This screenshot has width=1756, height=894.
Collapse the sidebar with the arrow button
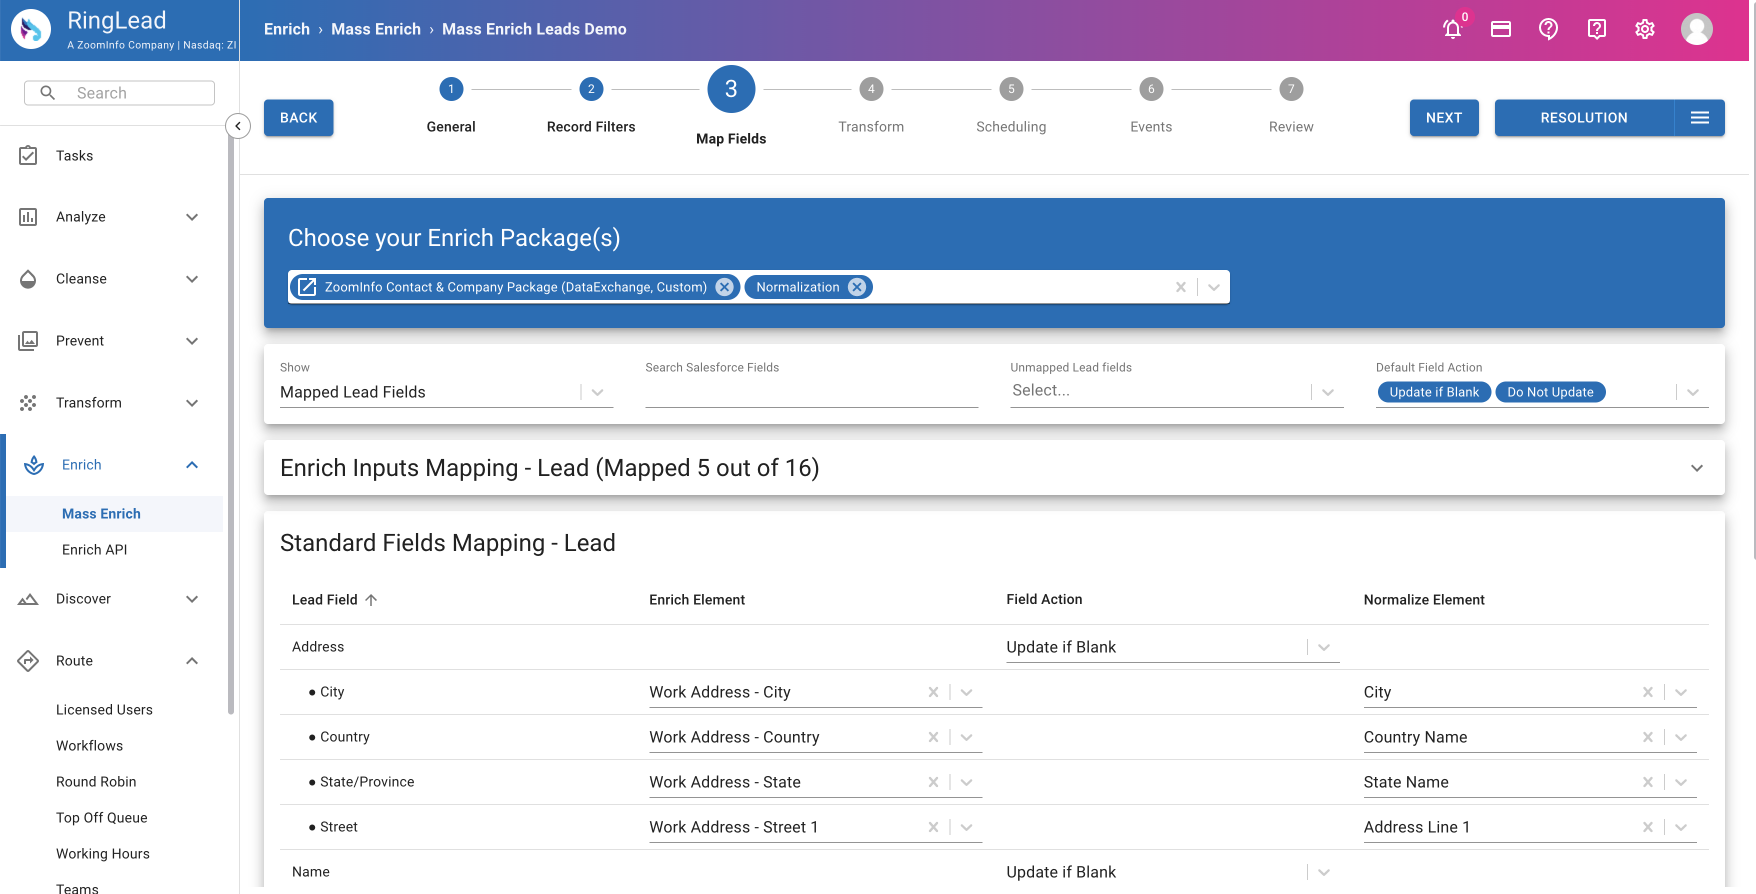coord(238,126)
